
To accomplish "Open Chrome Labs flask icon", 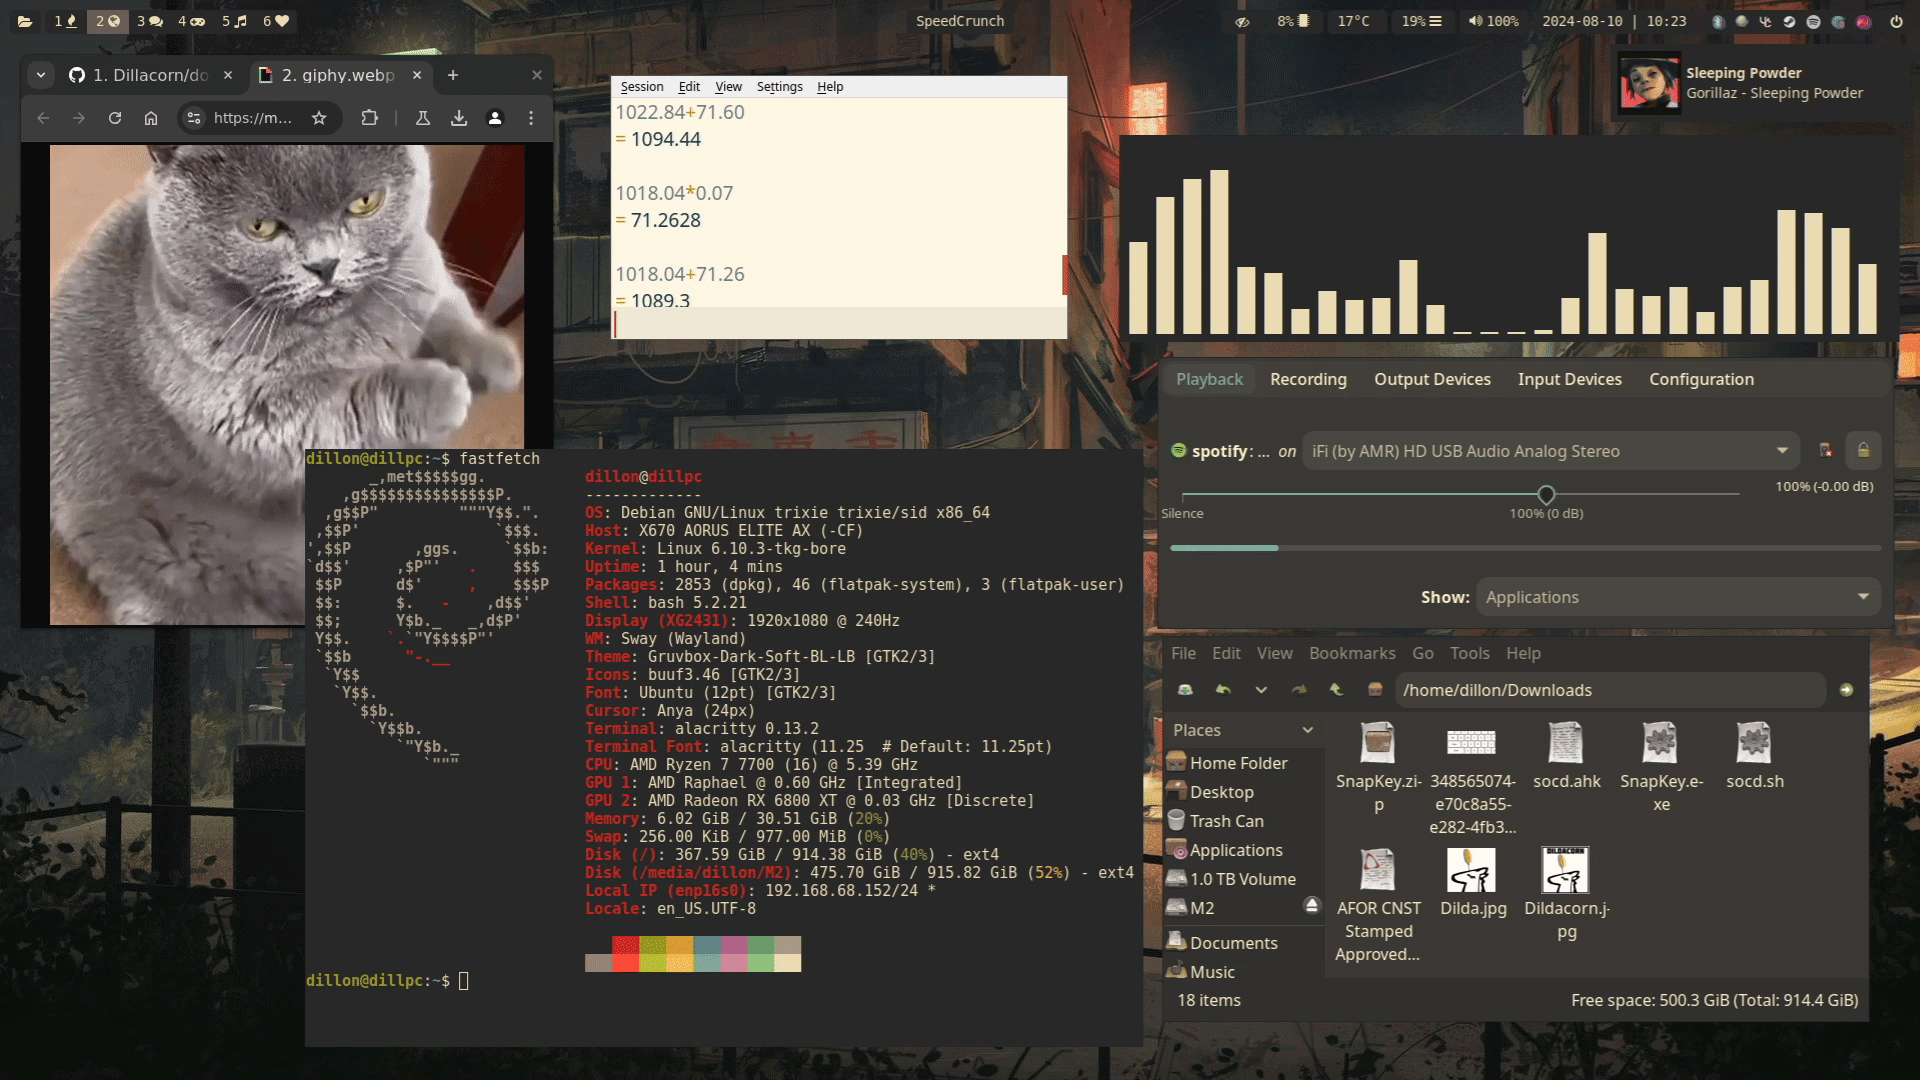I will (x=423, y=118).
